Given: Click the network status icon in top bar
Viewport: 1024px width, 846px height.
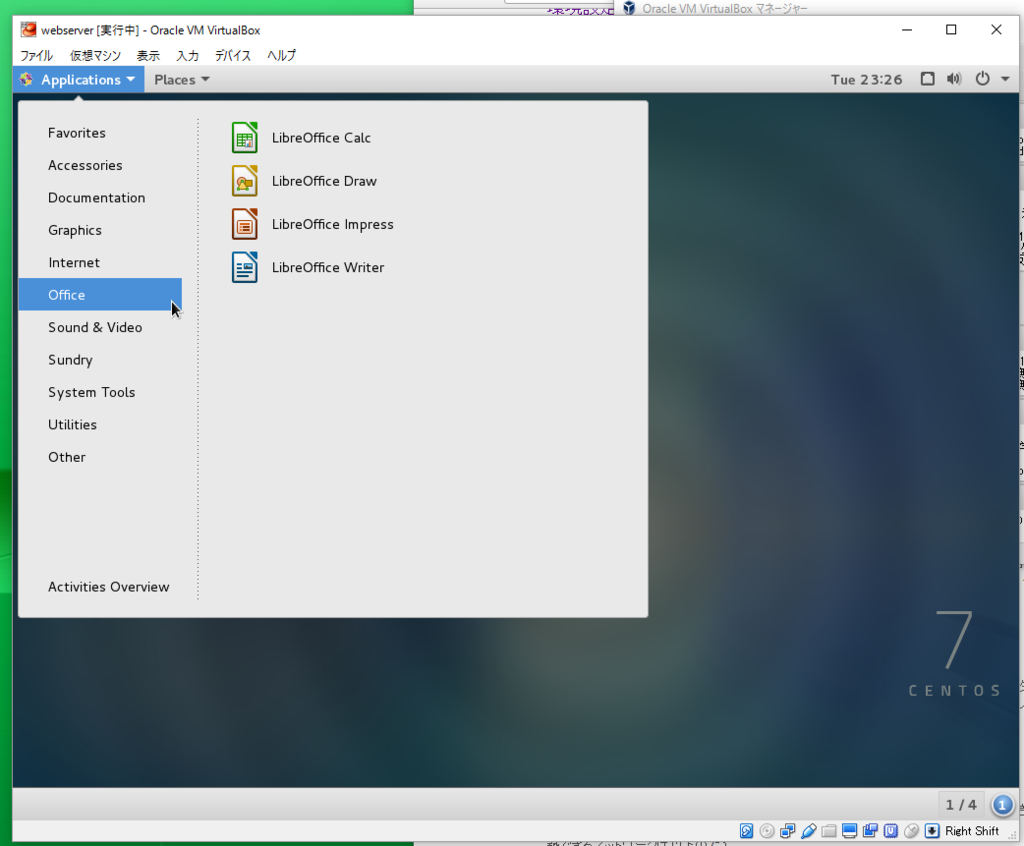Looking at the screenshot, I should (927, 79).
